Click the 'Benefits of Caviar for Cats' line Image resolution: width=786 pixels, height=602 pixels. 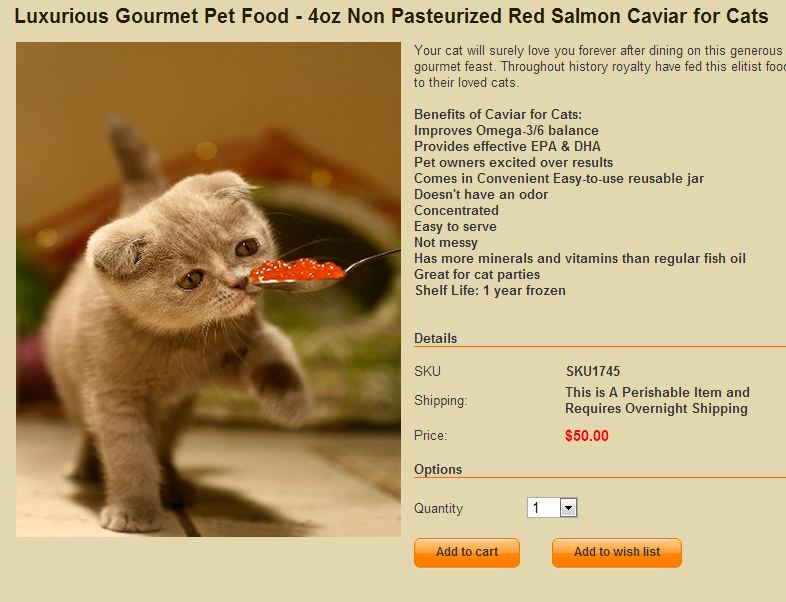(x=498, y=114)
